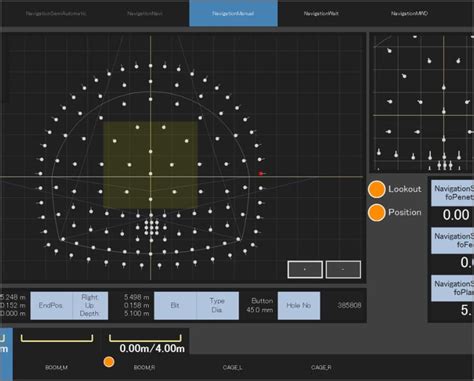Click the 0.00m/4.00m depth progress bar
474x381 pixels.
pyautogui.click(x=145, y=338)
